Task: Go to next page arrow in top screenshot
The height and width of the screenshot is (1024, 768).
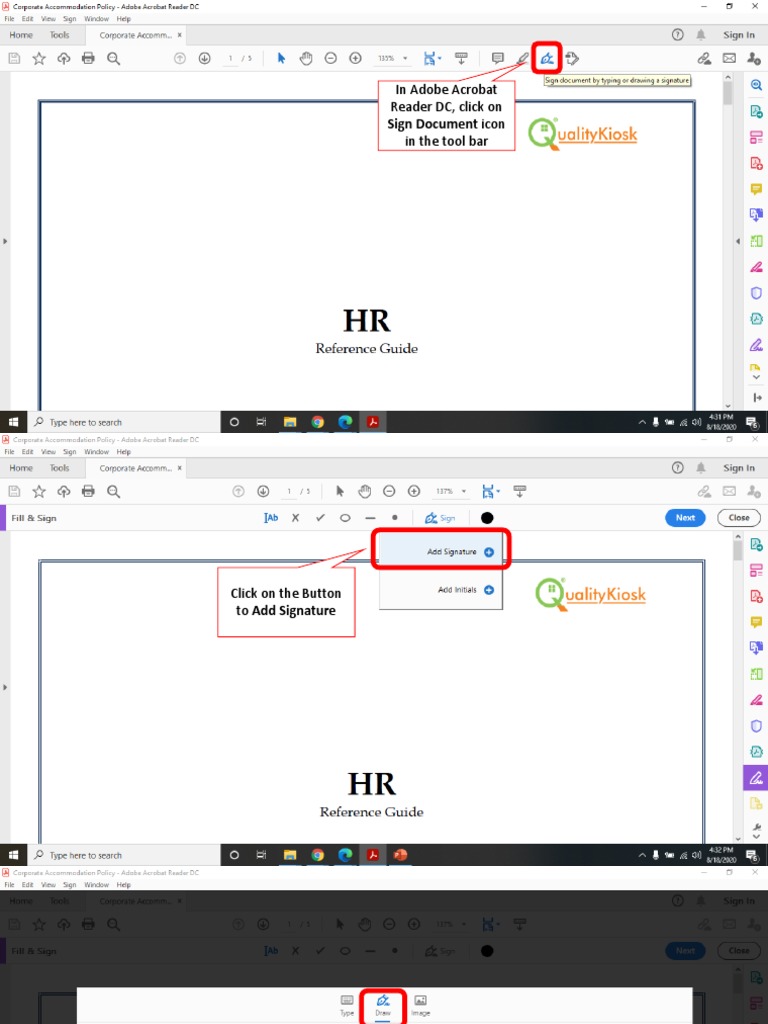Action: pos(204,58)
